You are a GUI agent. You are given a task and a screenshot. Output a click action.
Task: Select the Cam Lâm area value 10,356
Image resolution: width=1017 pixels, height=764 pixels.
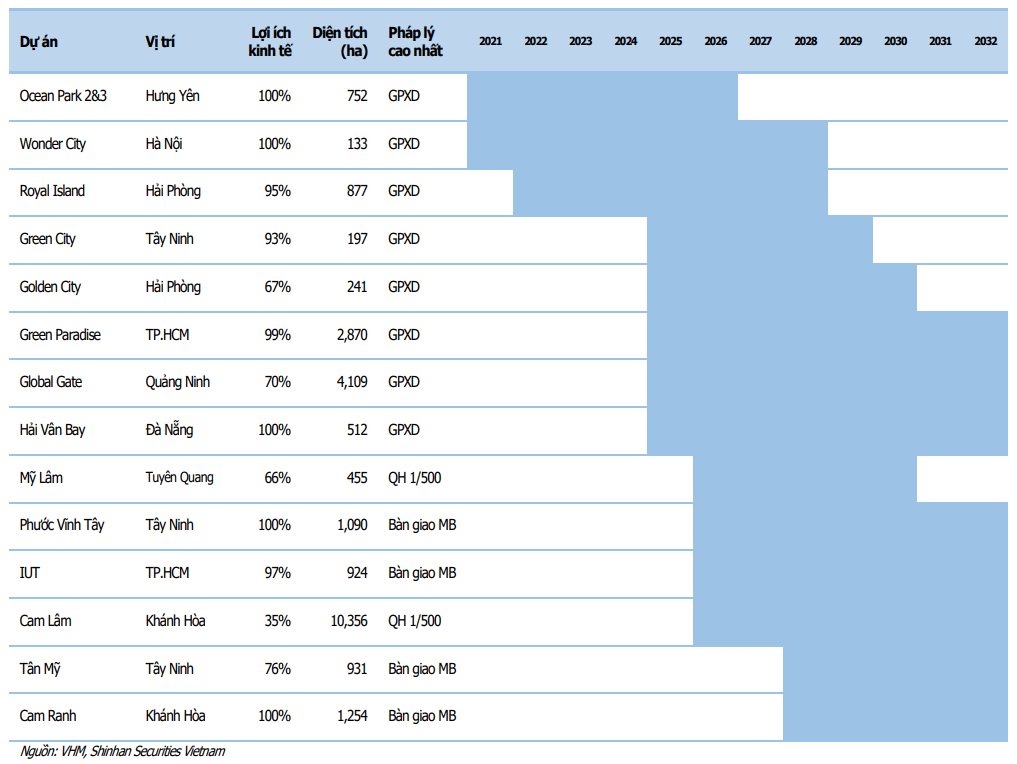point(349,621)
